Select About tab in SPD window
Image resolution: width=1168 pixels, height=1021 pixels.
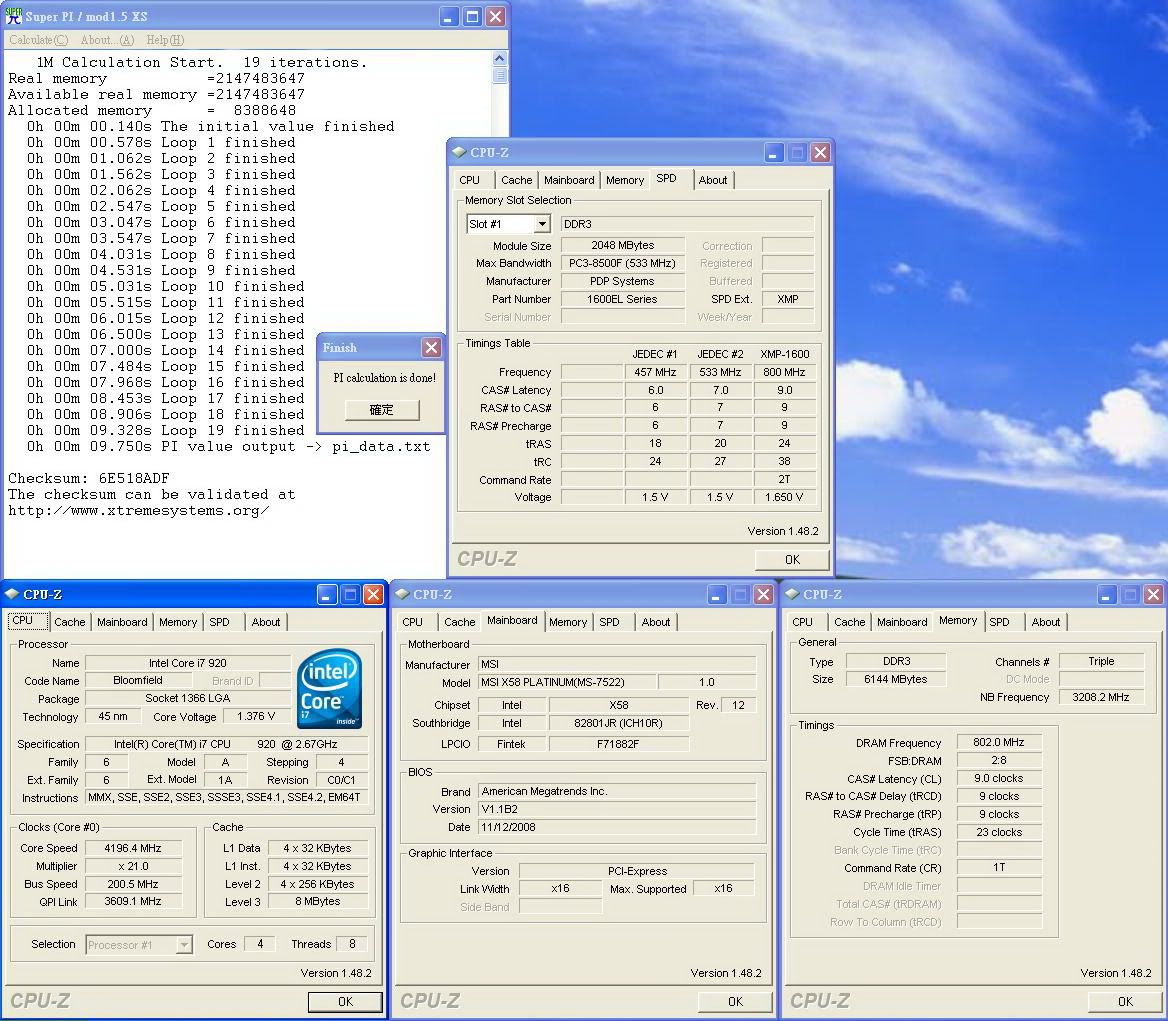tap(713, 180)
